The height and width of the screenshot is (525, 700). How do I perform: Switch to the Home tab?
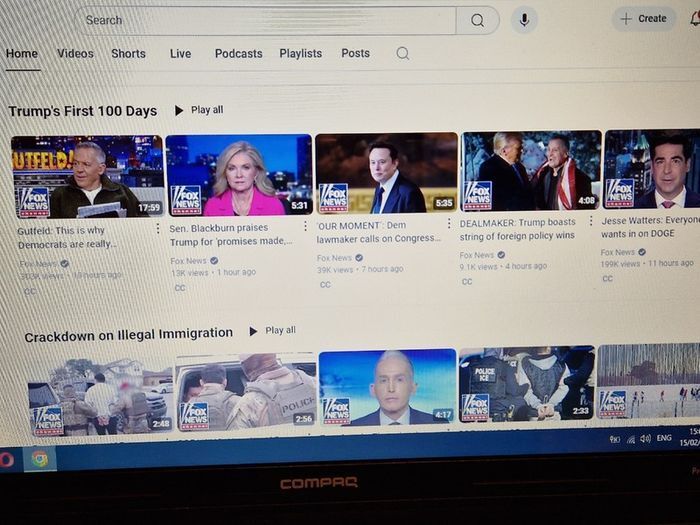[x=22, y=54]
